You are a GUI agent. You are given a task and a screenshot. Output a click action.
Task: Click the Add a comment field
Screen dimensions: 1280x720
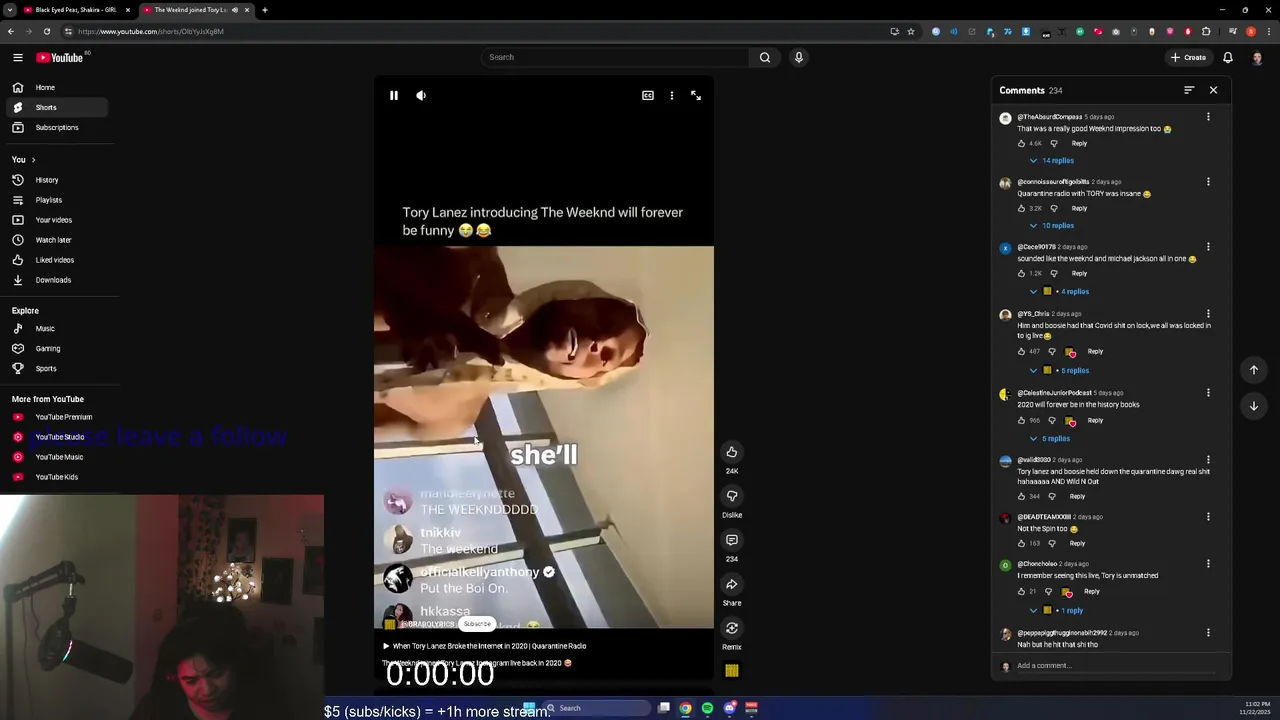tap(1115, 665)
